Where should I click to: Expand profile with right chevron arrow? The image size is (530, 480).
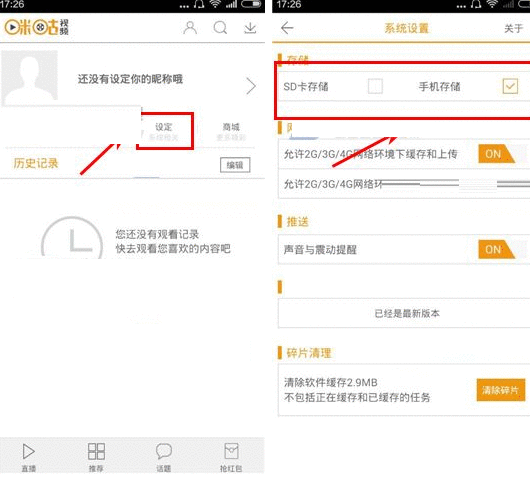tap(251, 86)
